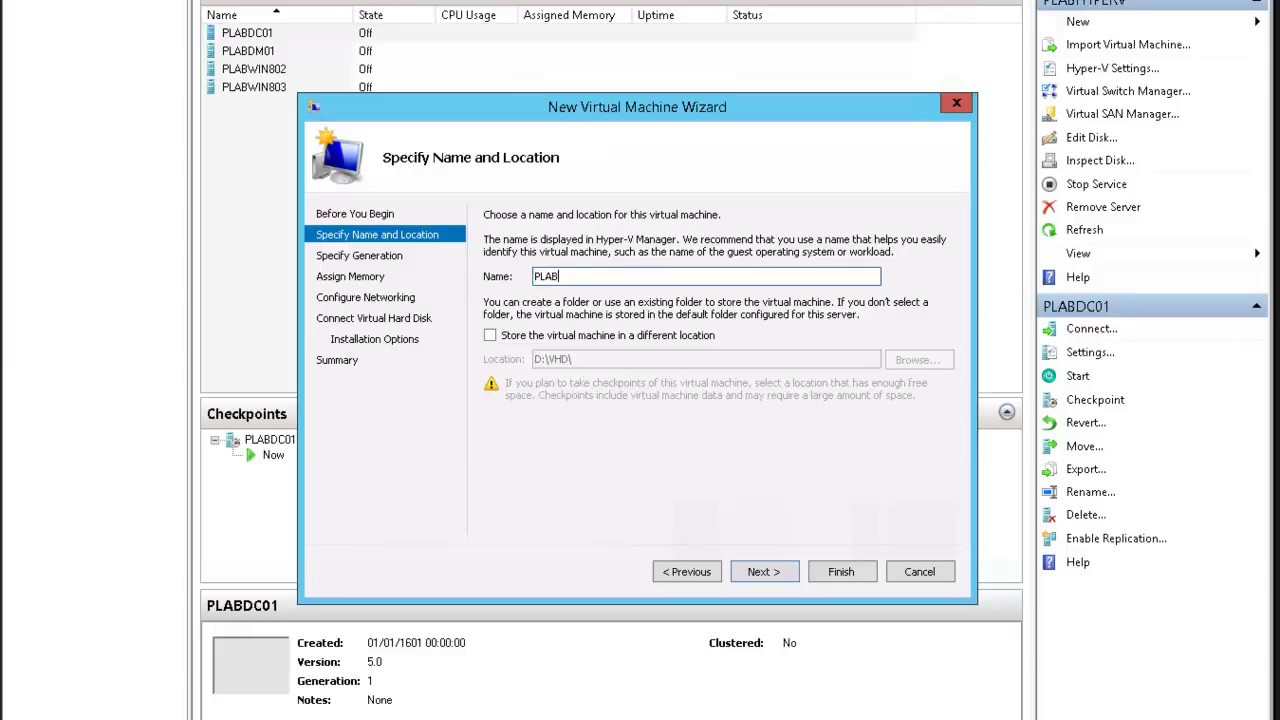1280x720 pixels.
Task: Click the Connect icon for PLABDC01
Action: coord(1049,329)
